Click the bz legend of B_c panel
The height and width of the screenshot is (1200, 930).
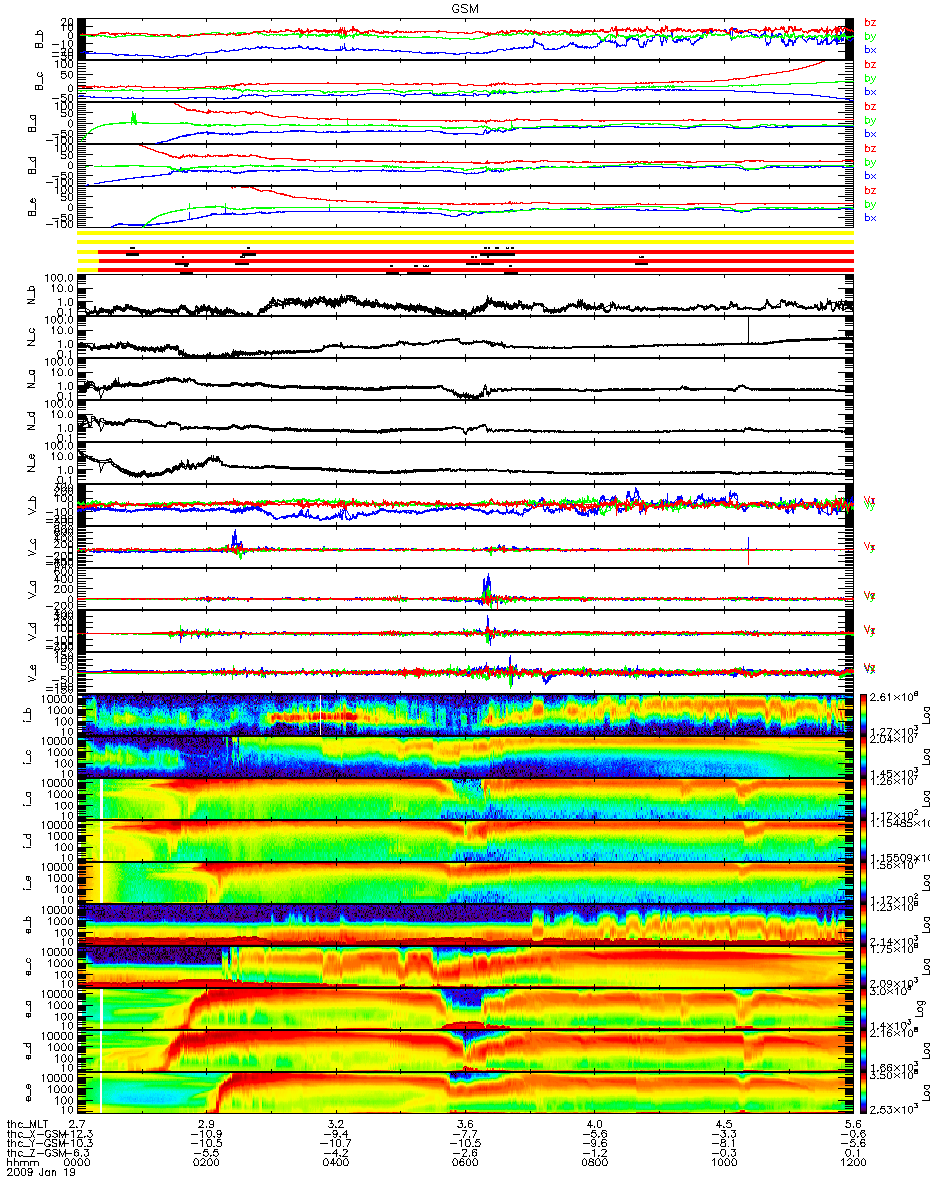point(870,65)
